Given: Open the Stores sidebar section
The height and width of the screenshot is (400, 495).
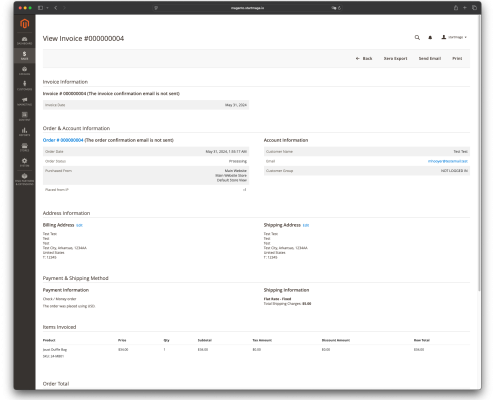Looking at the screenshot, I should (24, 147).
